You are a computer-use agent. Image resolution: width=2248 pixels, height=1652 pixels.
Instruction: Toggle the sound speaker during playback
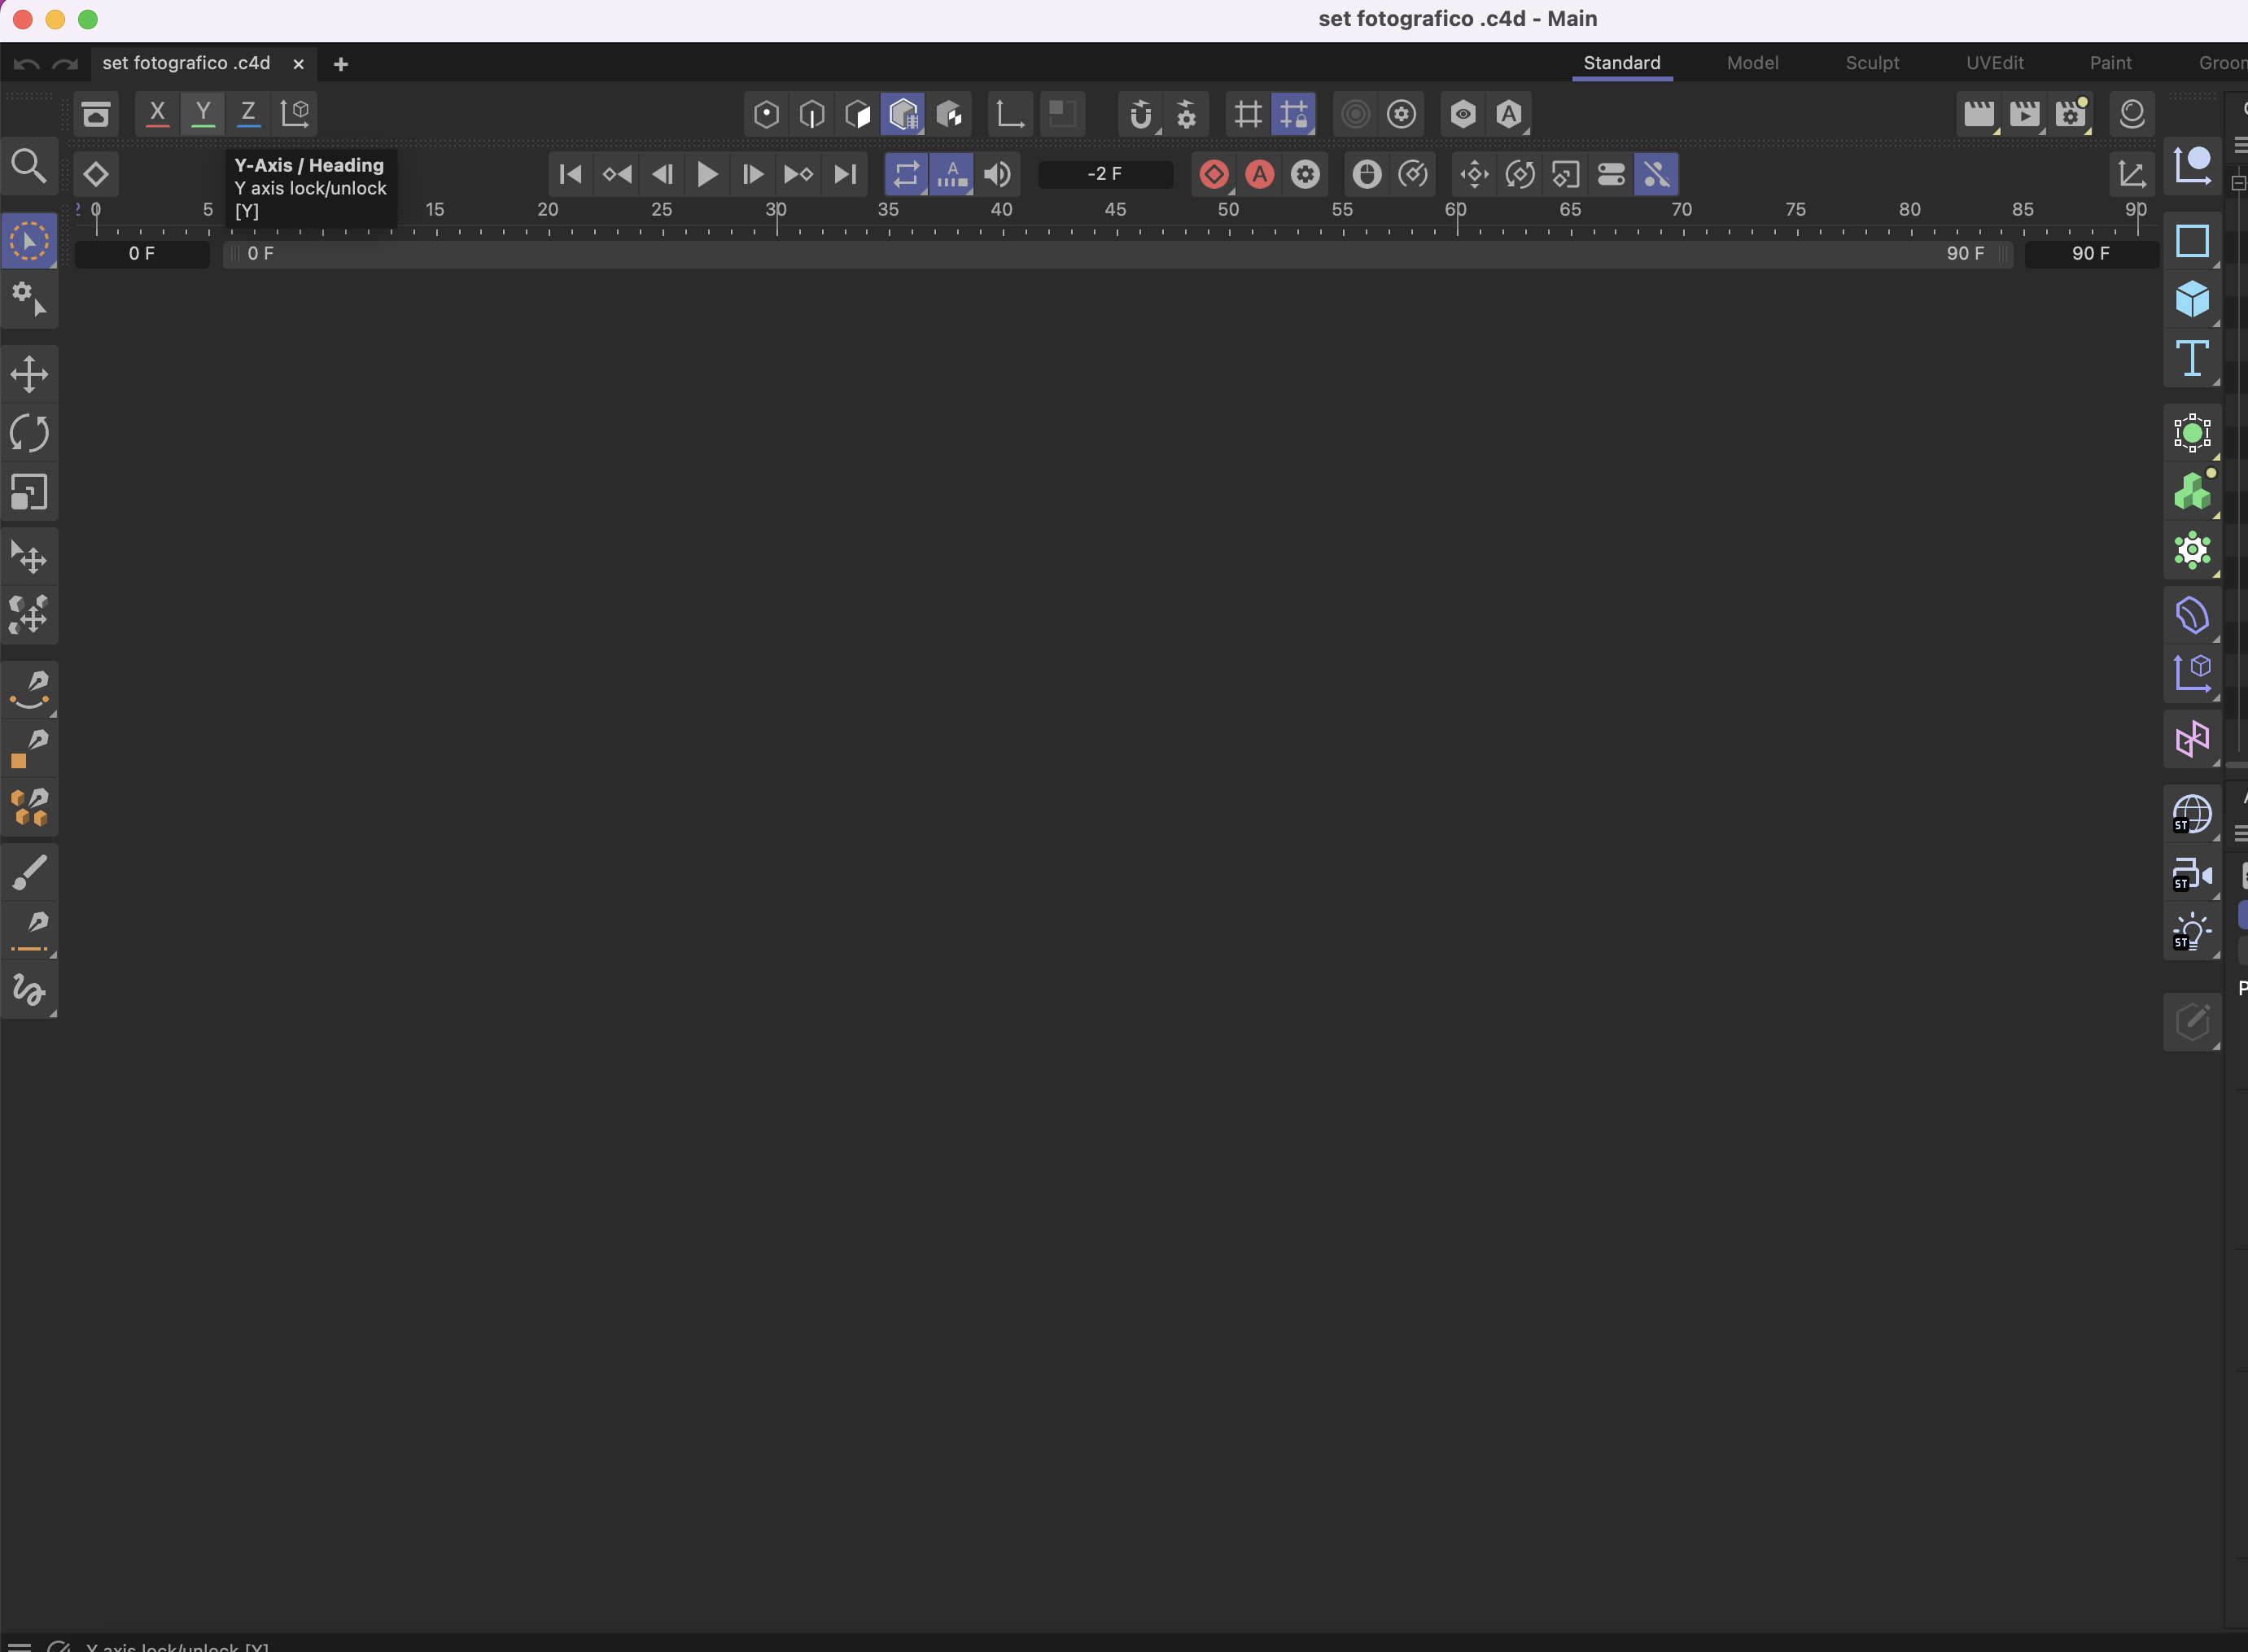[997, 174]
